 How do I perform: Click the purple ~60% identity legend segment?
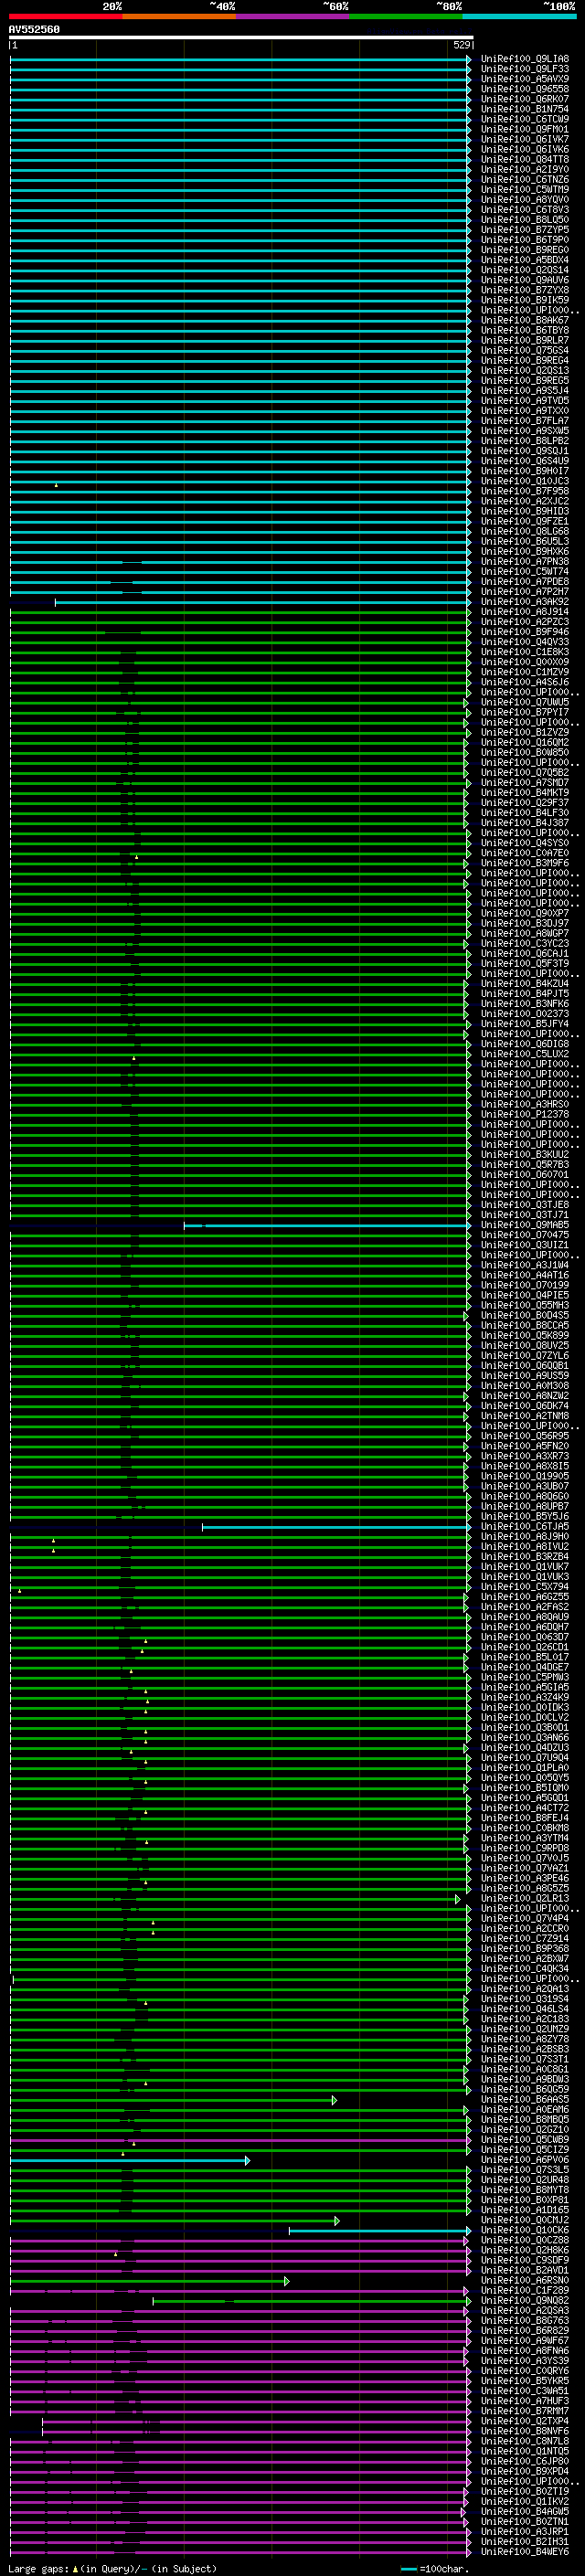point(293,16)
